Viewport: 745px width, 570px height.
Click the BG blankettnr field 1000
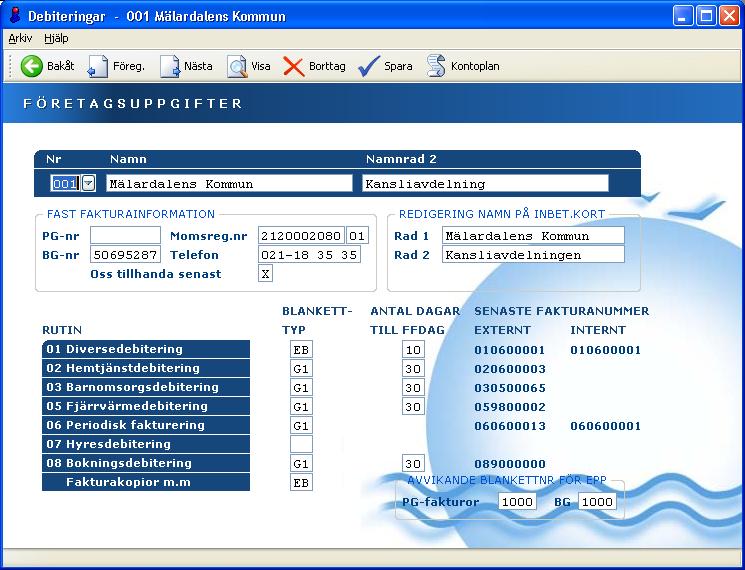pos(597,502)
